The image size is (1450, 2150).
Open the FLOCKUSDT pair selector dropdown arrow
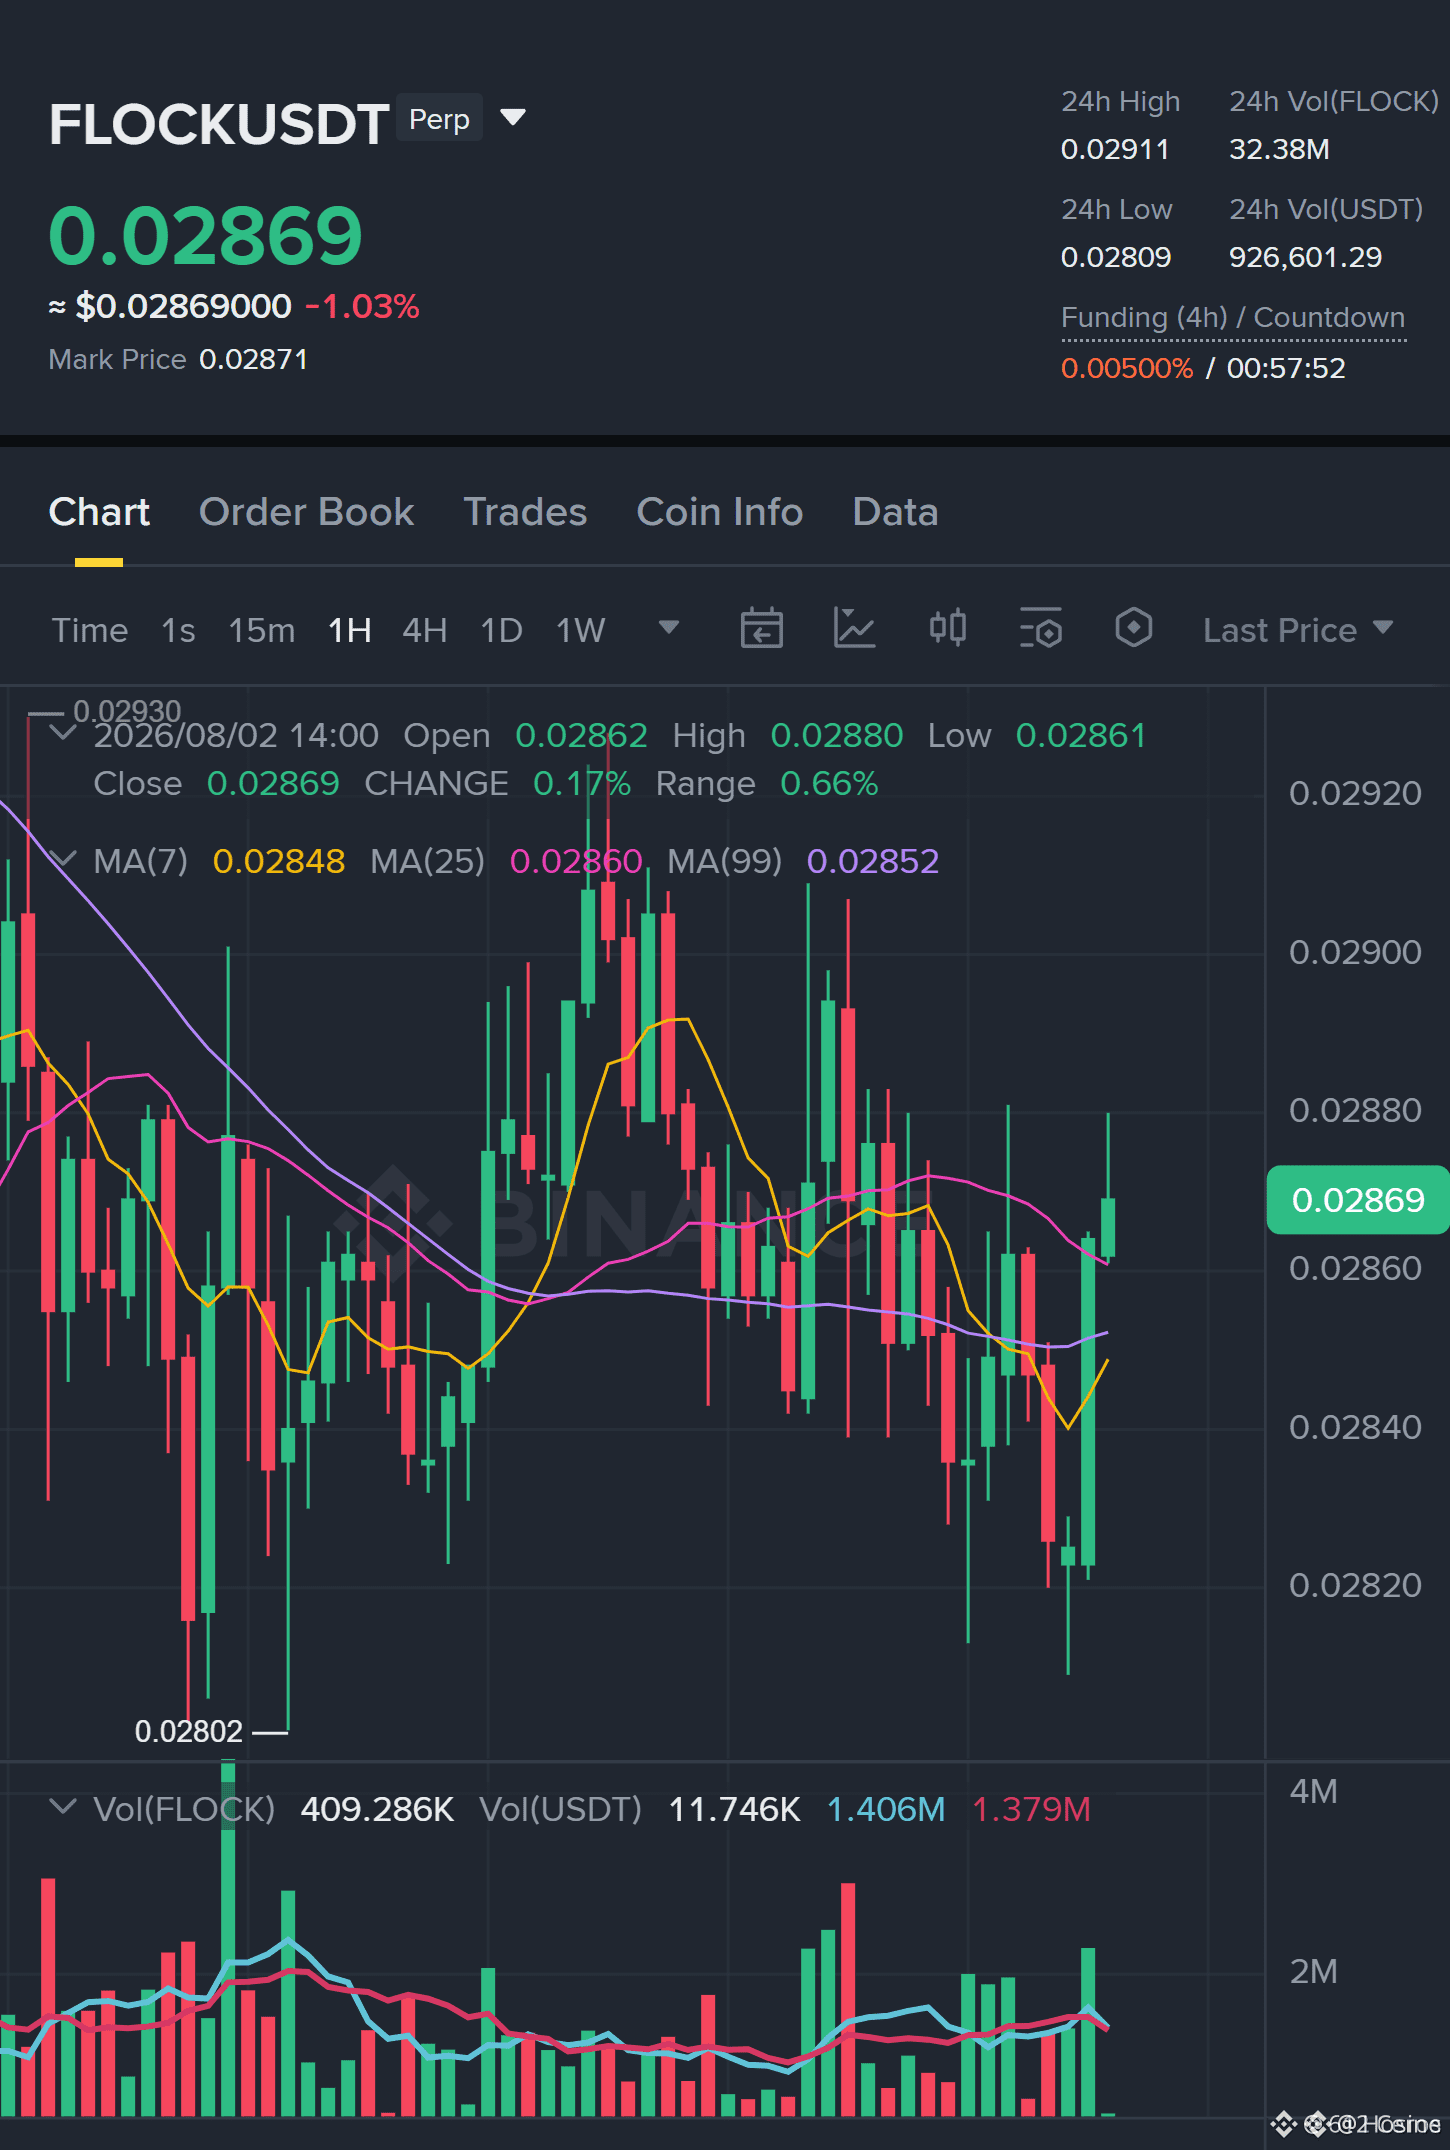(513, 118)
